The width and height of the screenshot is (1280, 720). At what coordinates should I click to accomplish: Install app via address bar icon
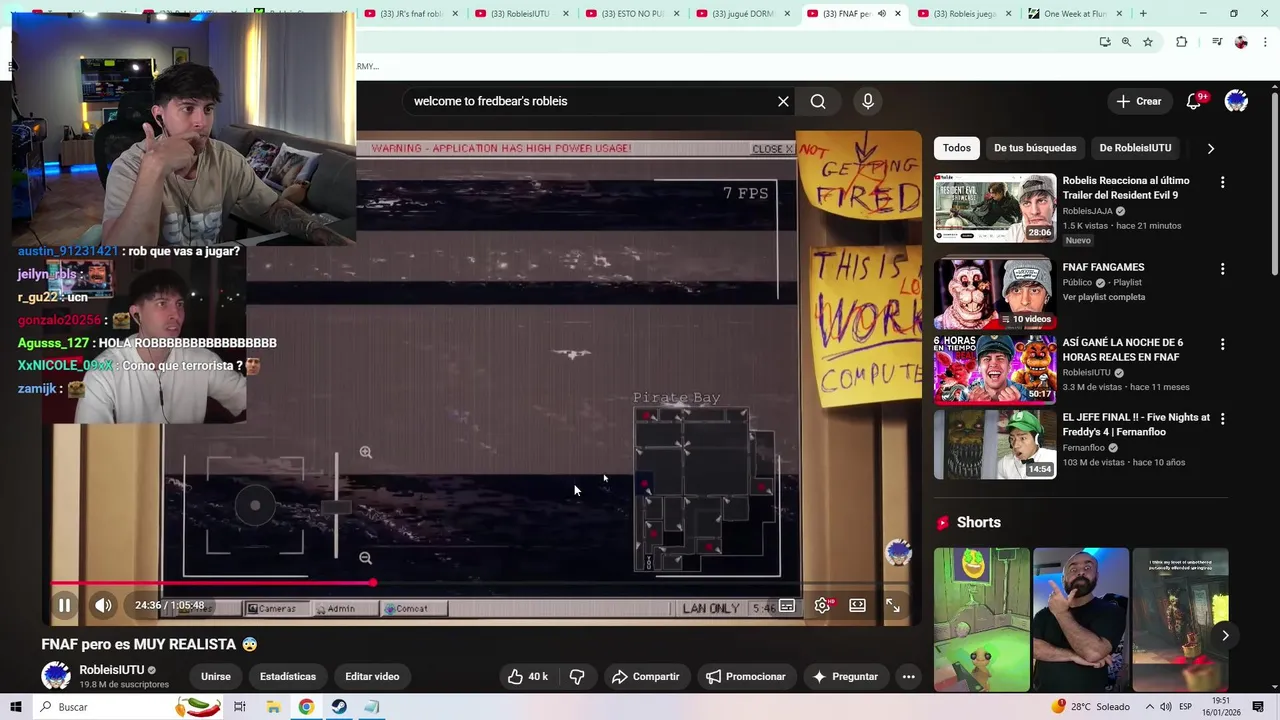click(x=1105, y=42)
